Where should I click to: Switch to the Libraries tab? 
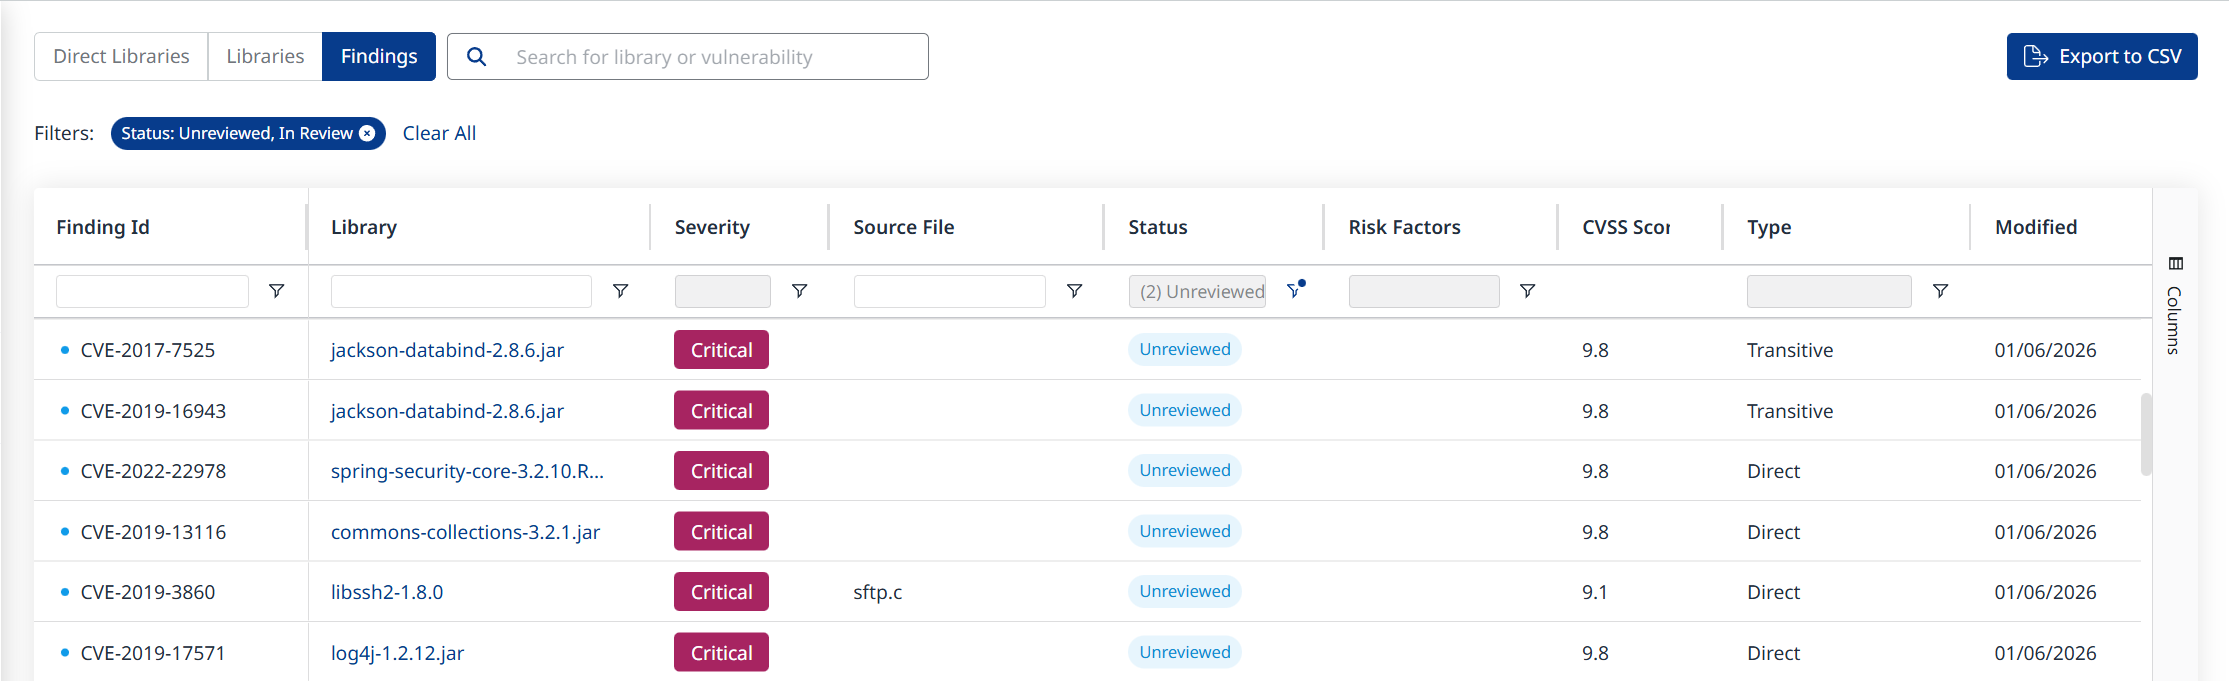click(x=265, y=57)
